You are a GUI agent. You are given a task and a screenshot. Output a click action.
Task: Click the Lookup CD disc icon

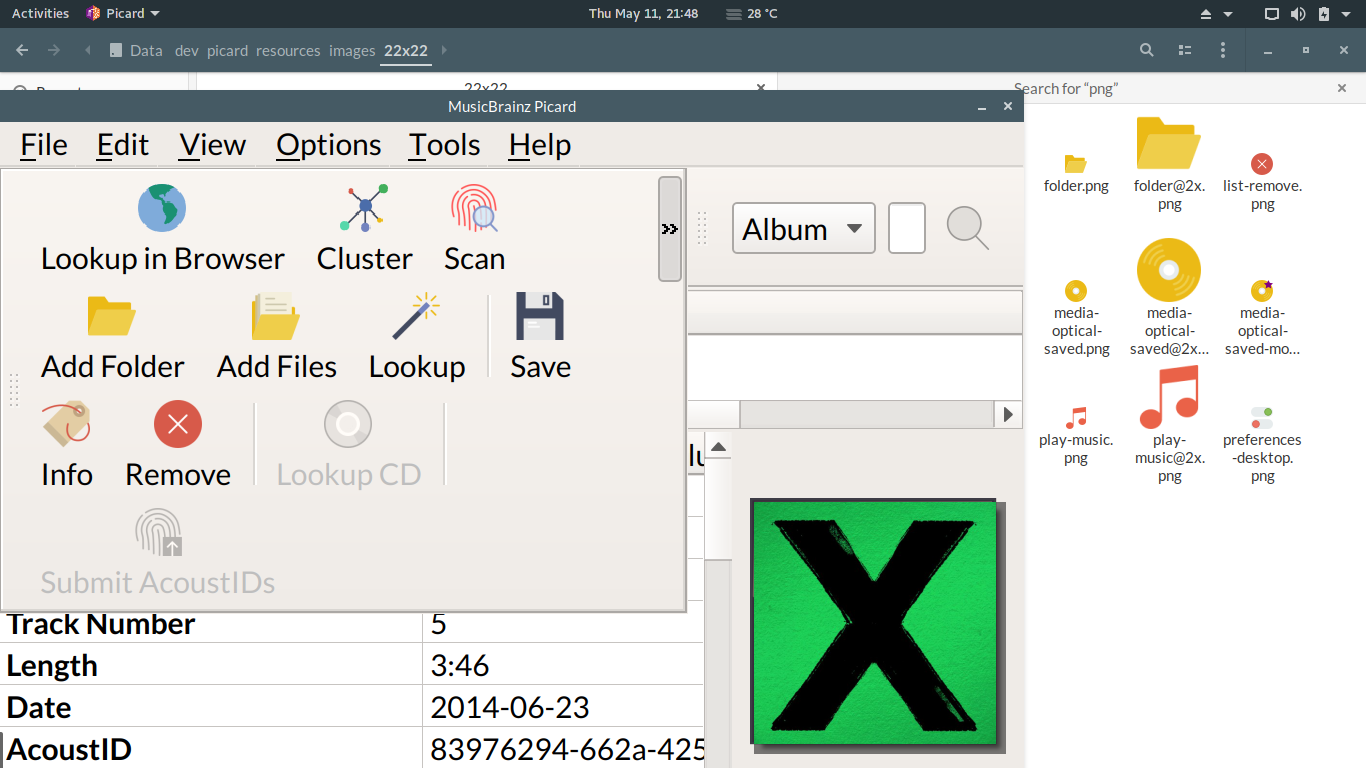[x=348, y=424]
